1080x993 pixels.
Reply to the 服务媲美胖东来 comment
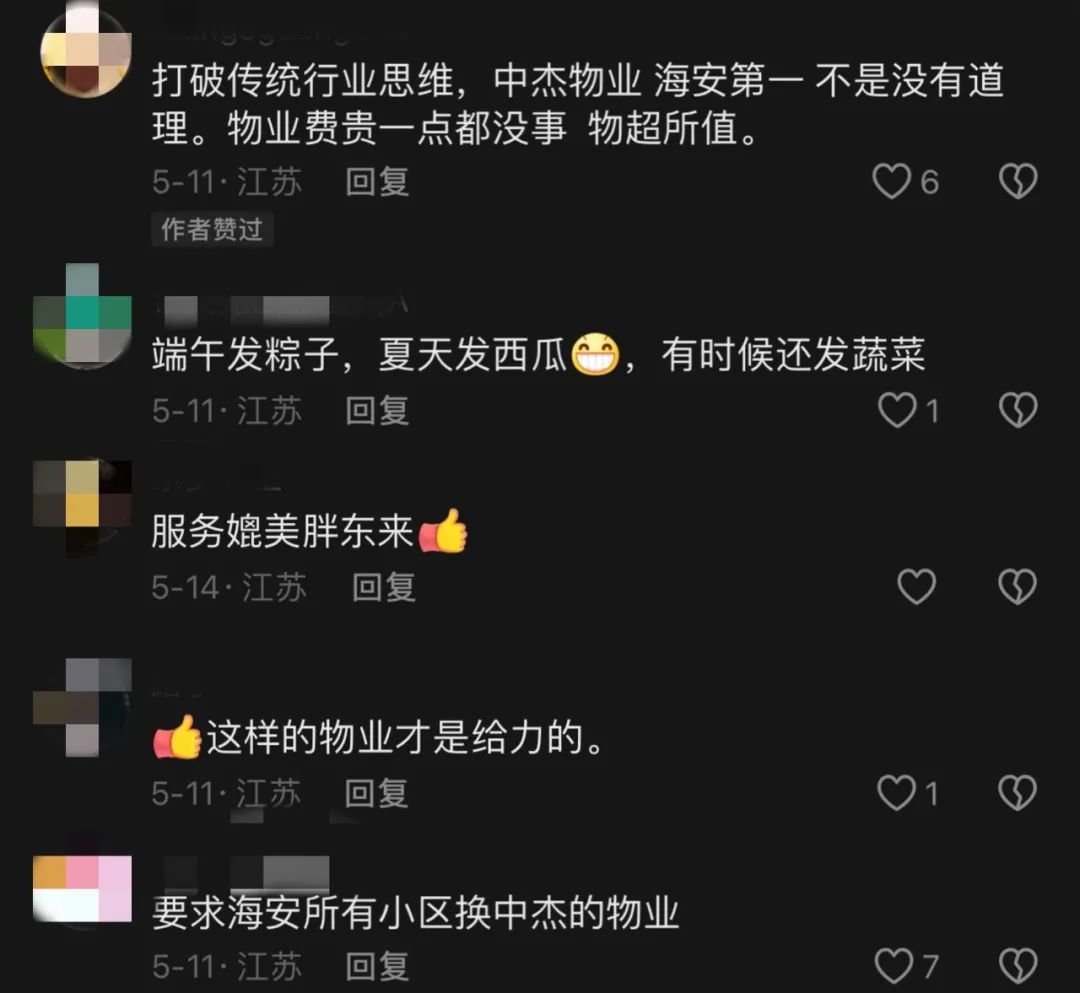click(x=384, y=587)
